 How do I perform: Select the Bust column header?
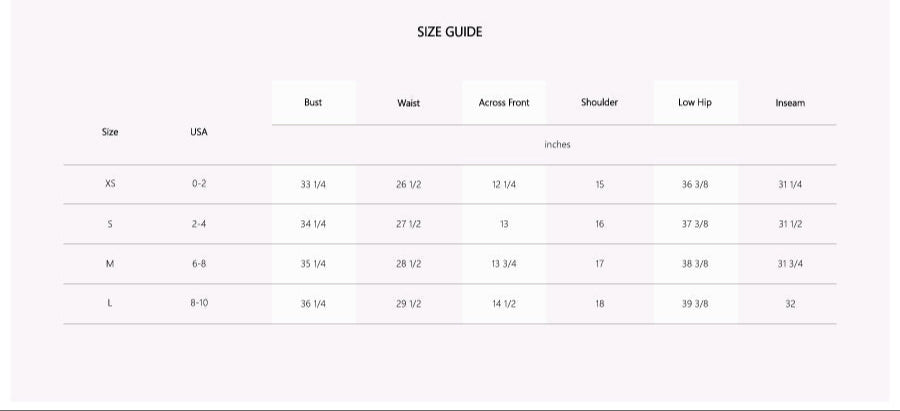pyautogui.click(x=313, y=102)
